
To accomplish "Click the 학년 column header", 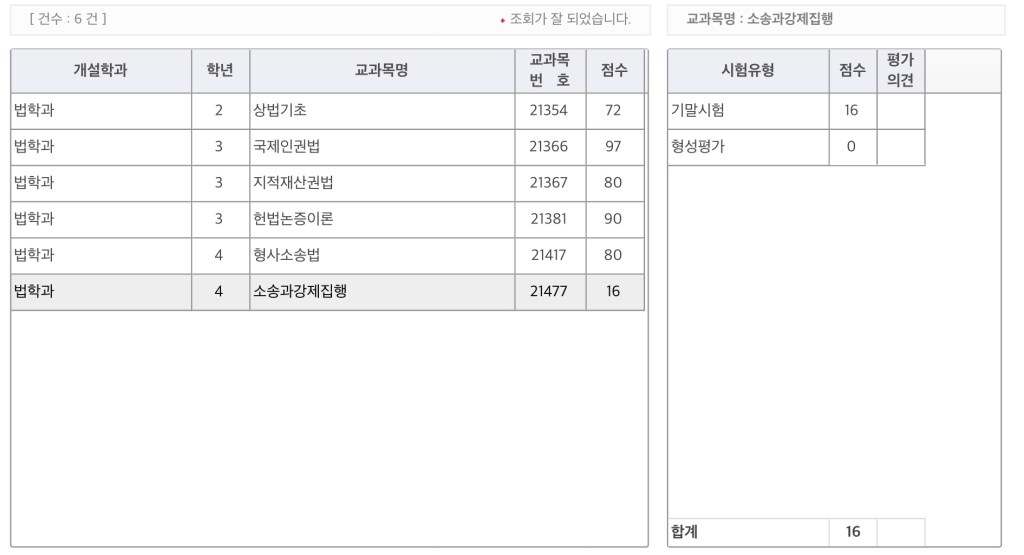I will tap(220, 71).
